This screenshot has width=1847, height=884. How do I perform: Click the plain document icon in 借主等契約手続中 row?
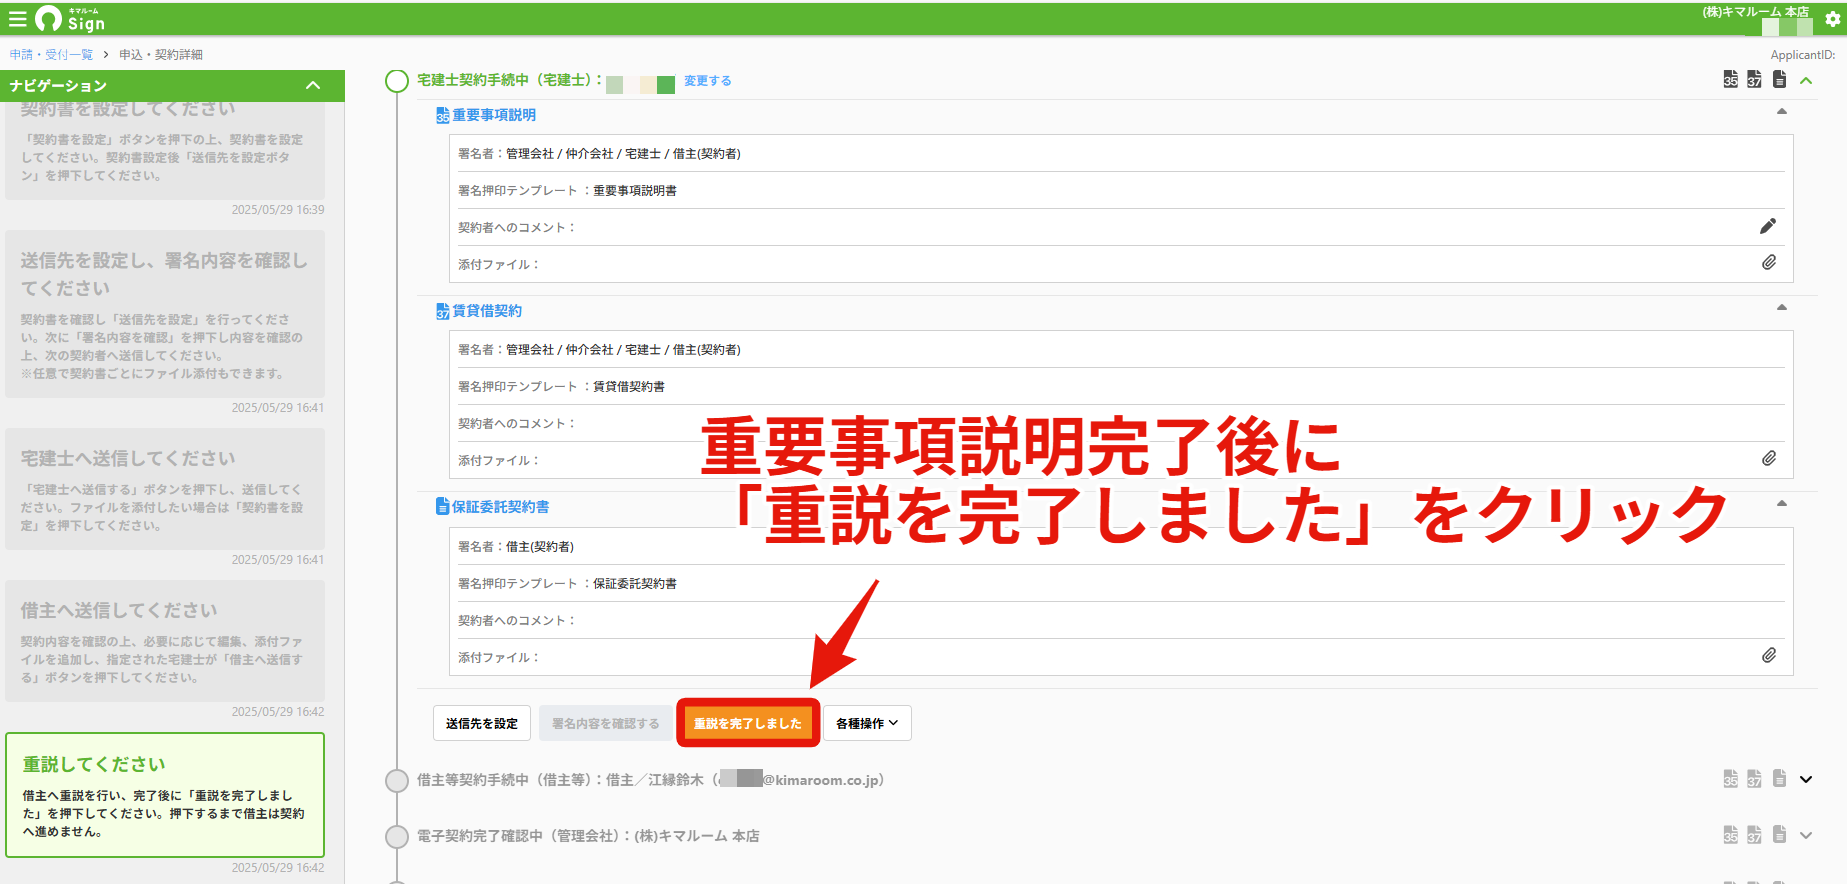pos(1779,778)
